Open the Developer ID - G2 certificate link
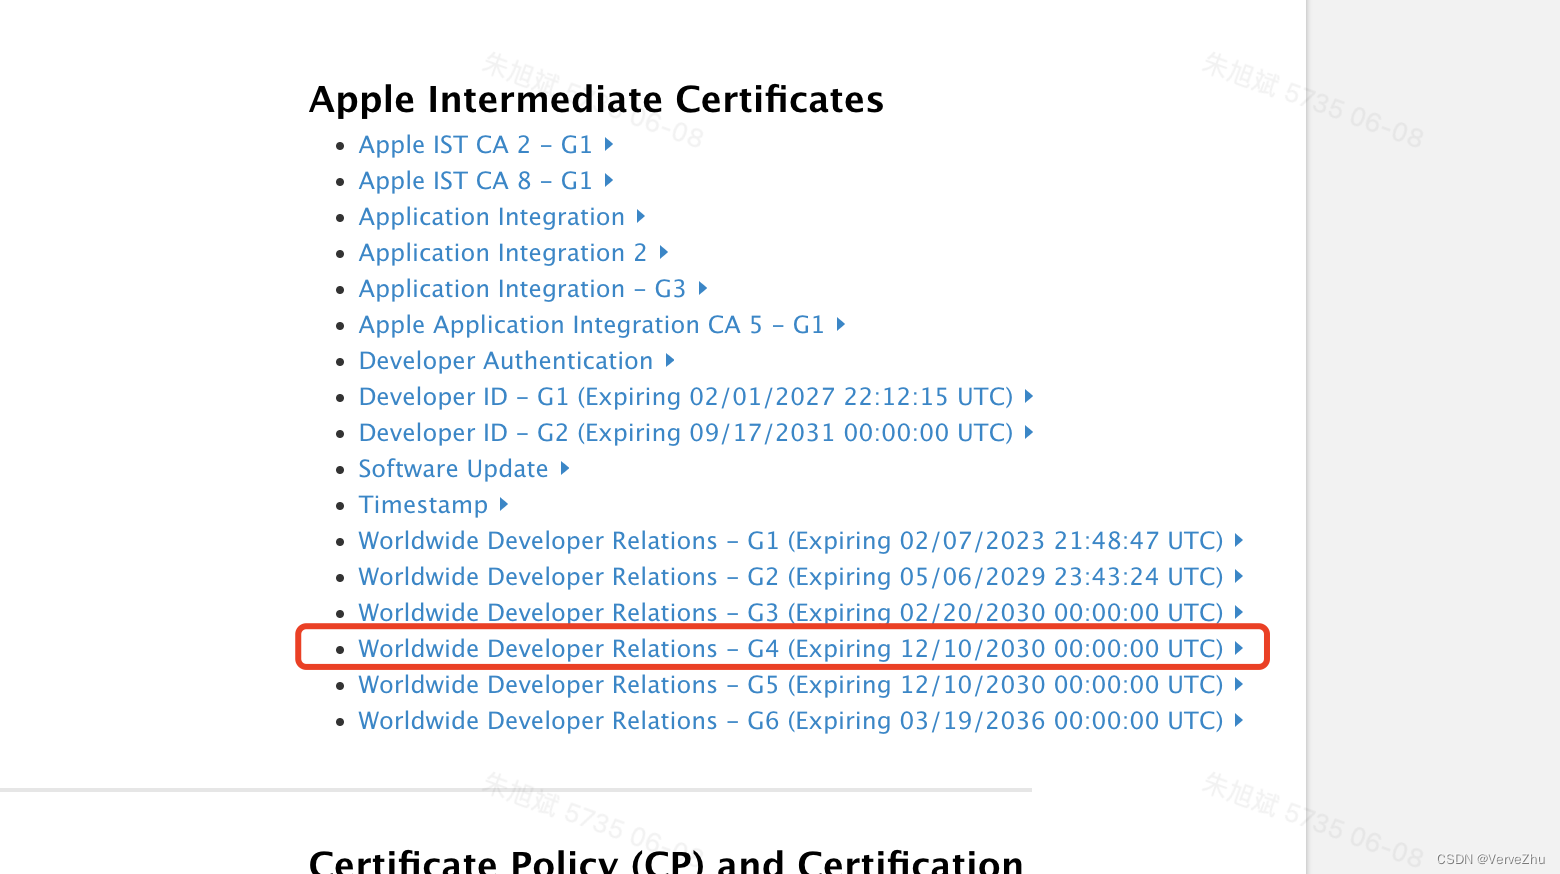The image size is (1560, 874). pos(687,432)
